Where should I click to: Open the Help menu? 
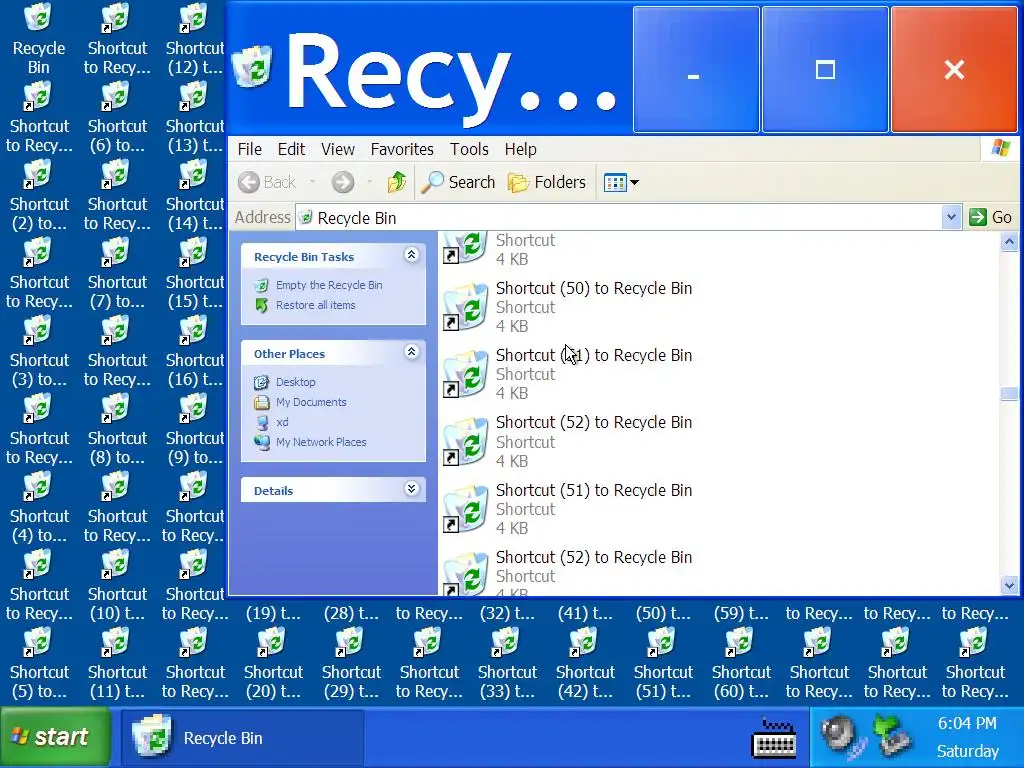pos(520,149)
